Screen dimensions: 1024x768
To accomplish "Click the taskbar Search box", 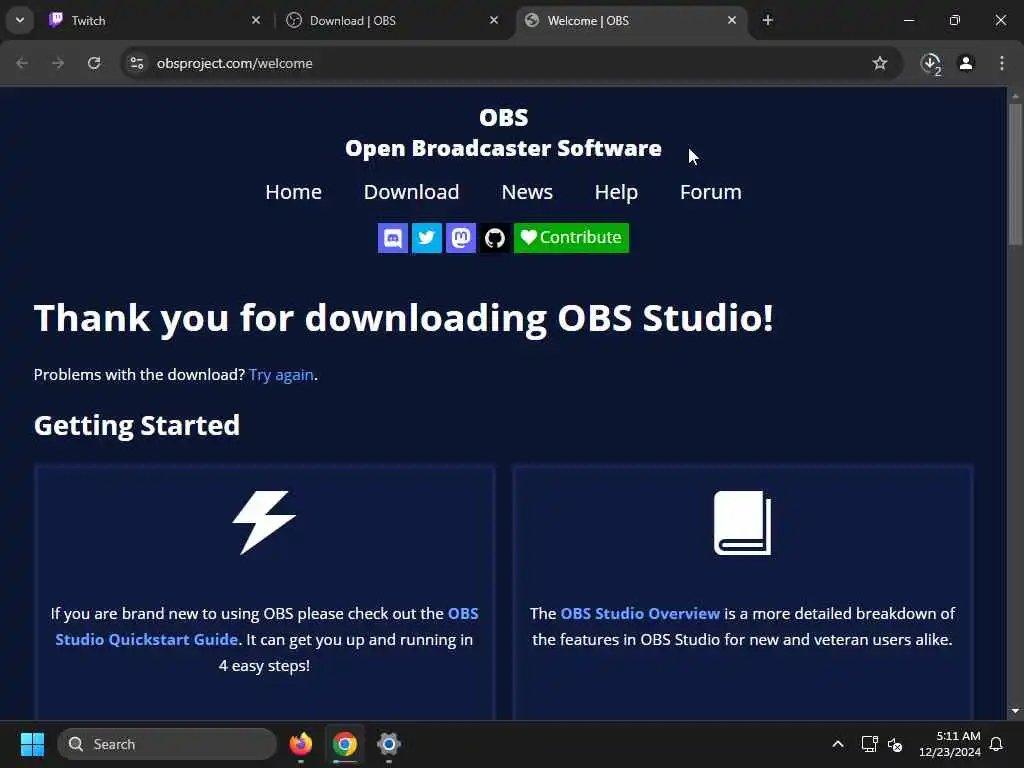I will [x=167, y=744].
